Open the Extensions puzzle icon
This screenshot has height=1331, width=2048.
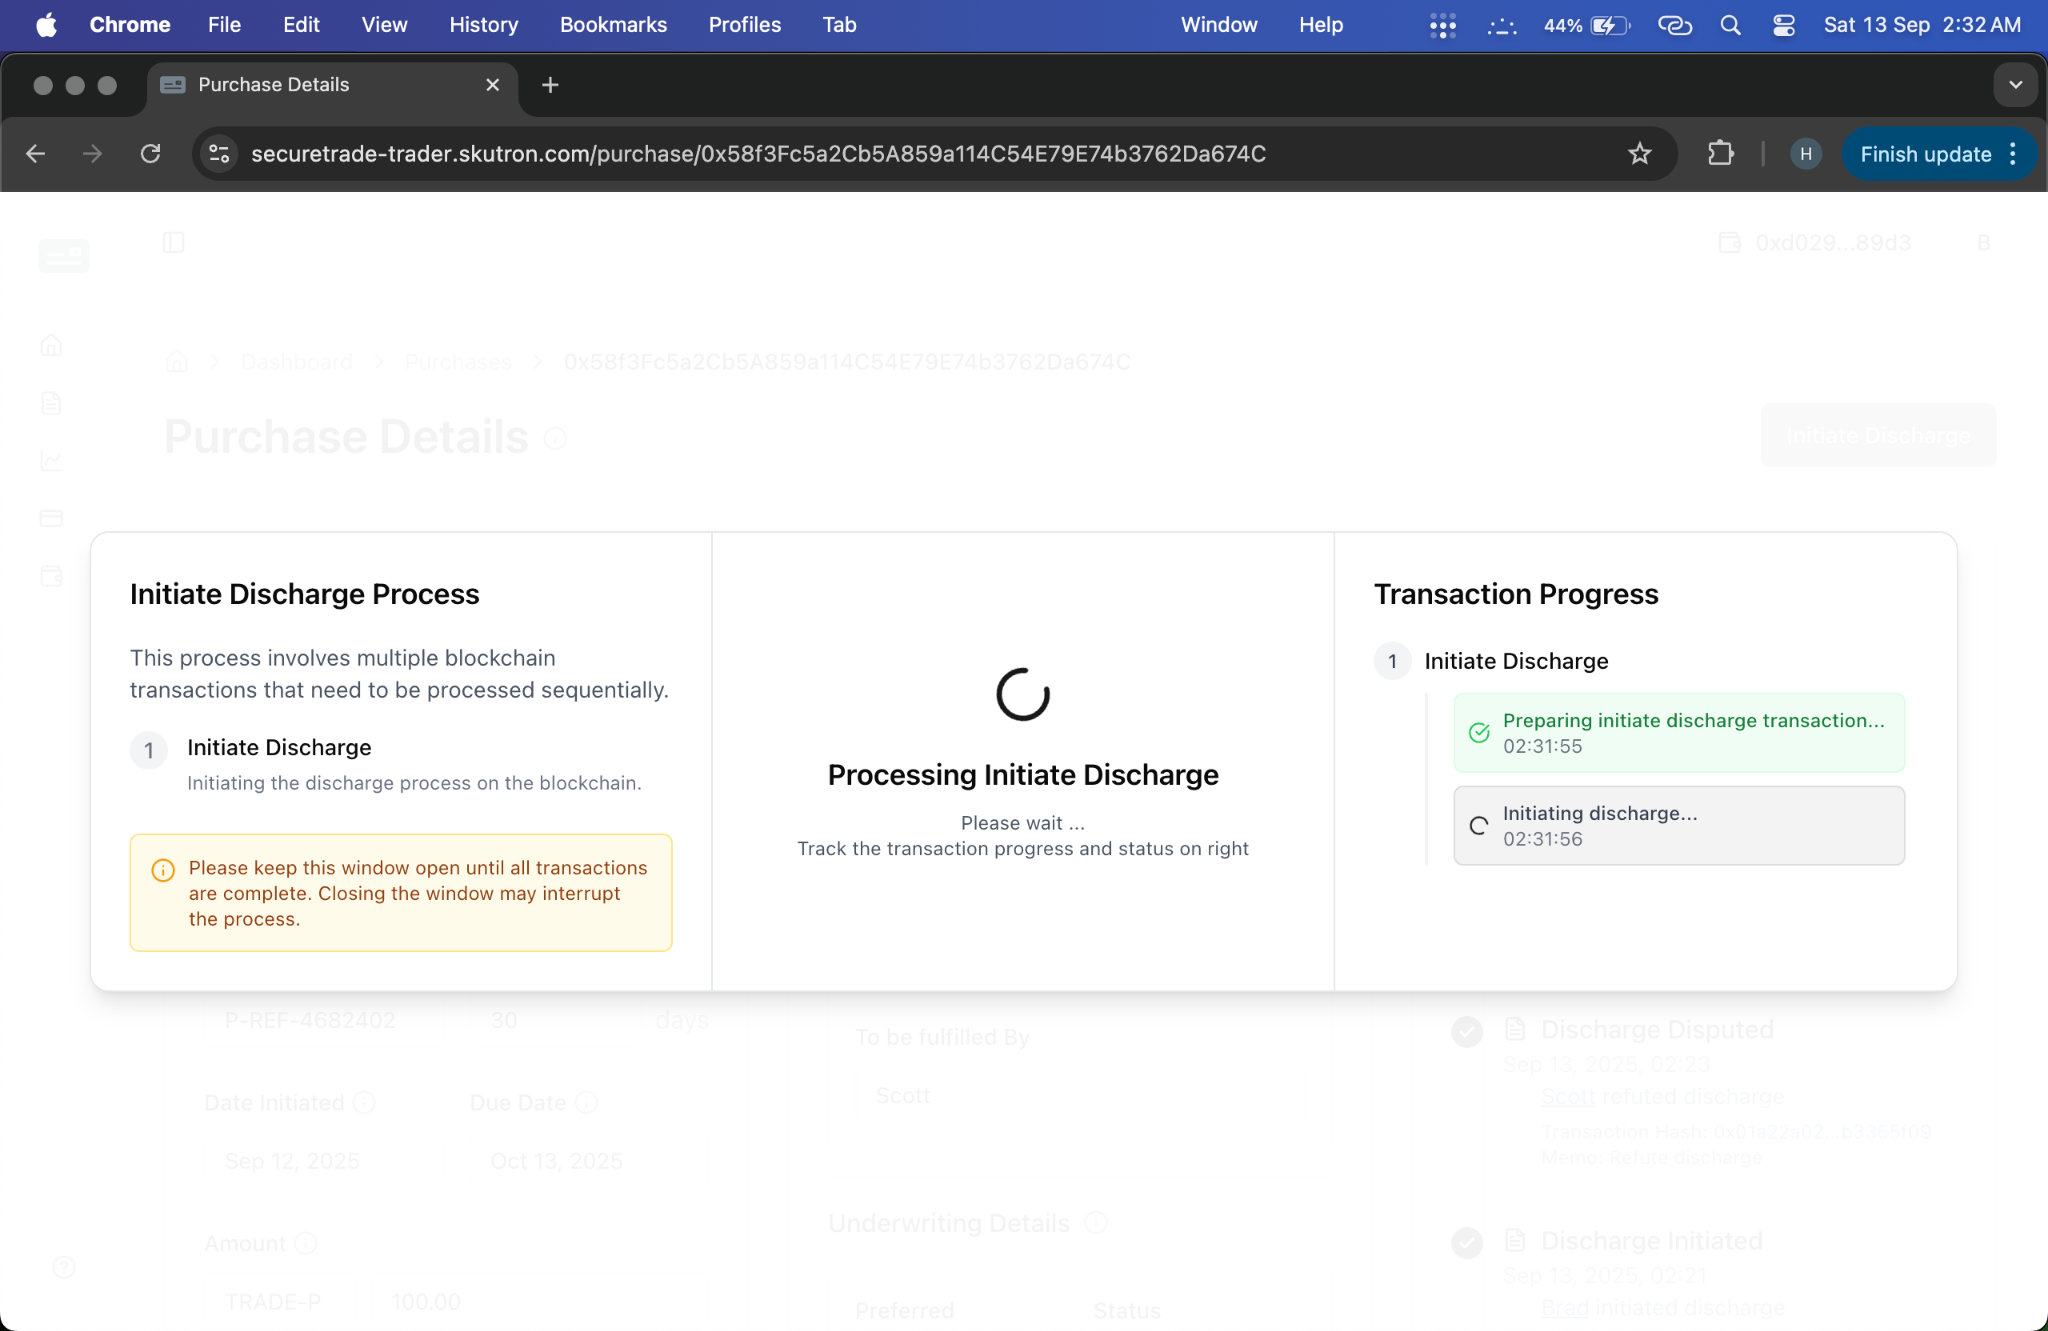coord(1720,154)
